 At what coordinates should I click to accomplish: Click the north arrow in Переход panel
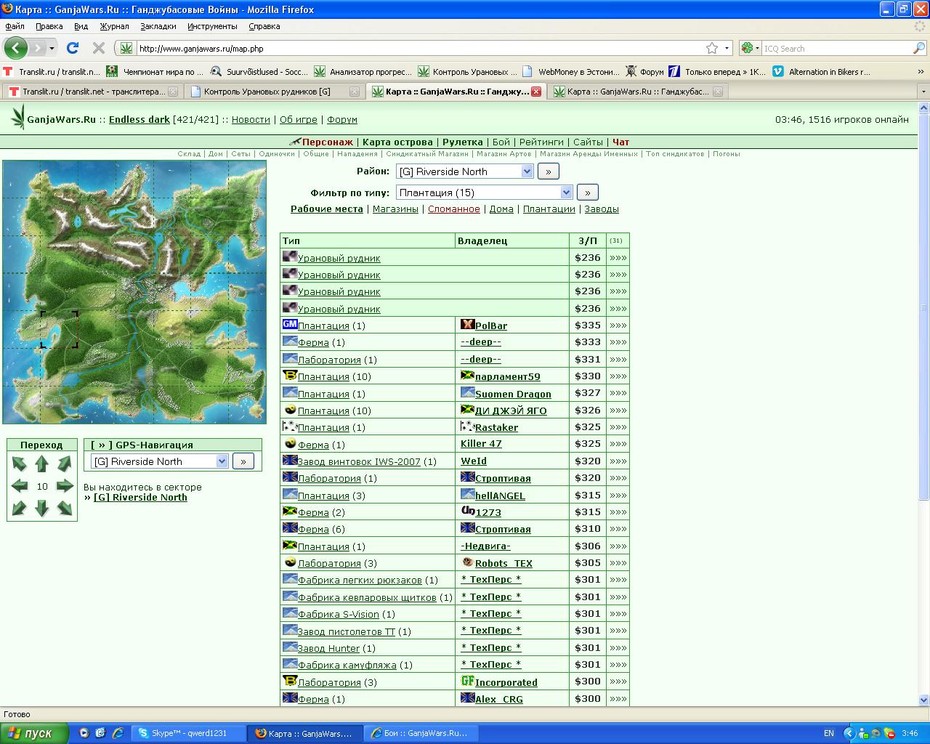pyautogui.click(x=42, y=463)
